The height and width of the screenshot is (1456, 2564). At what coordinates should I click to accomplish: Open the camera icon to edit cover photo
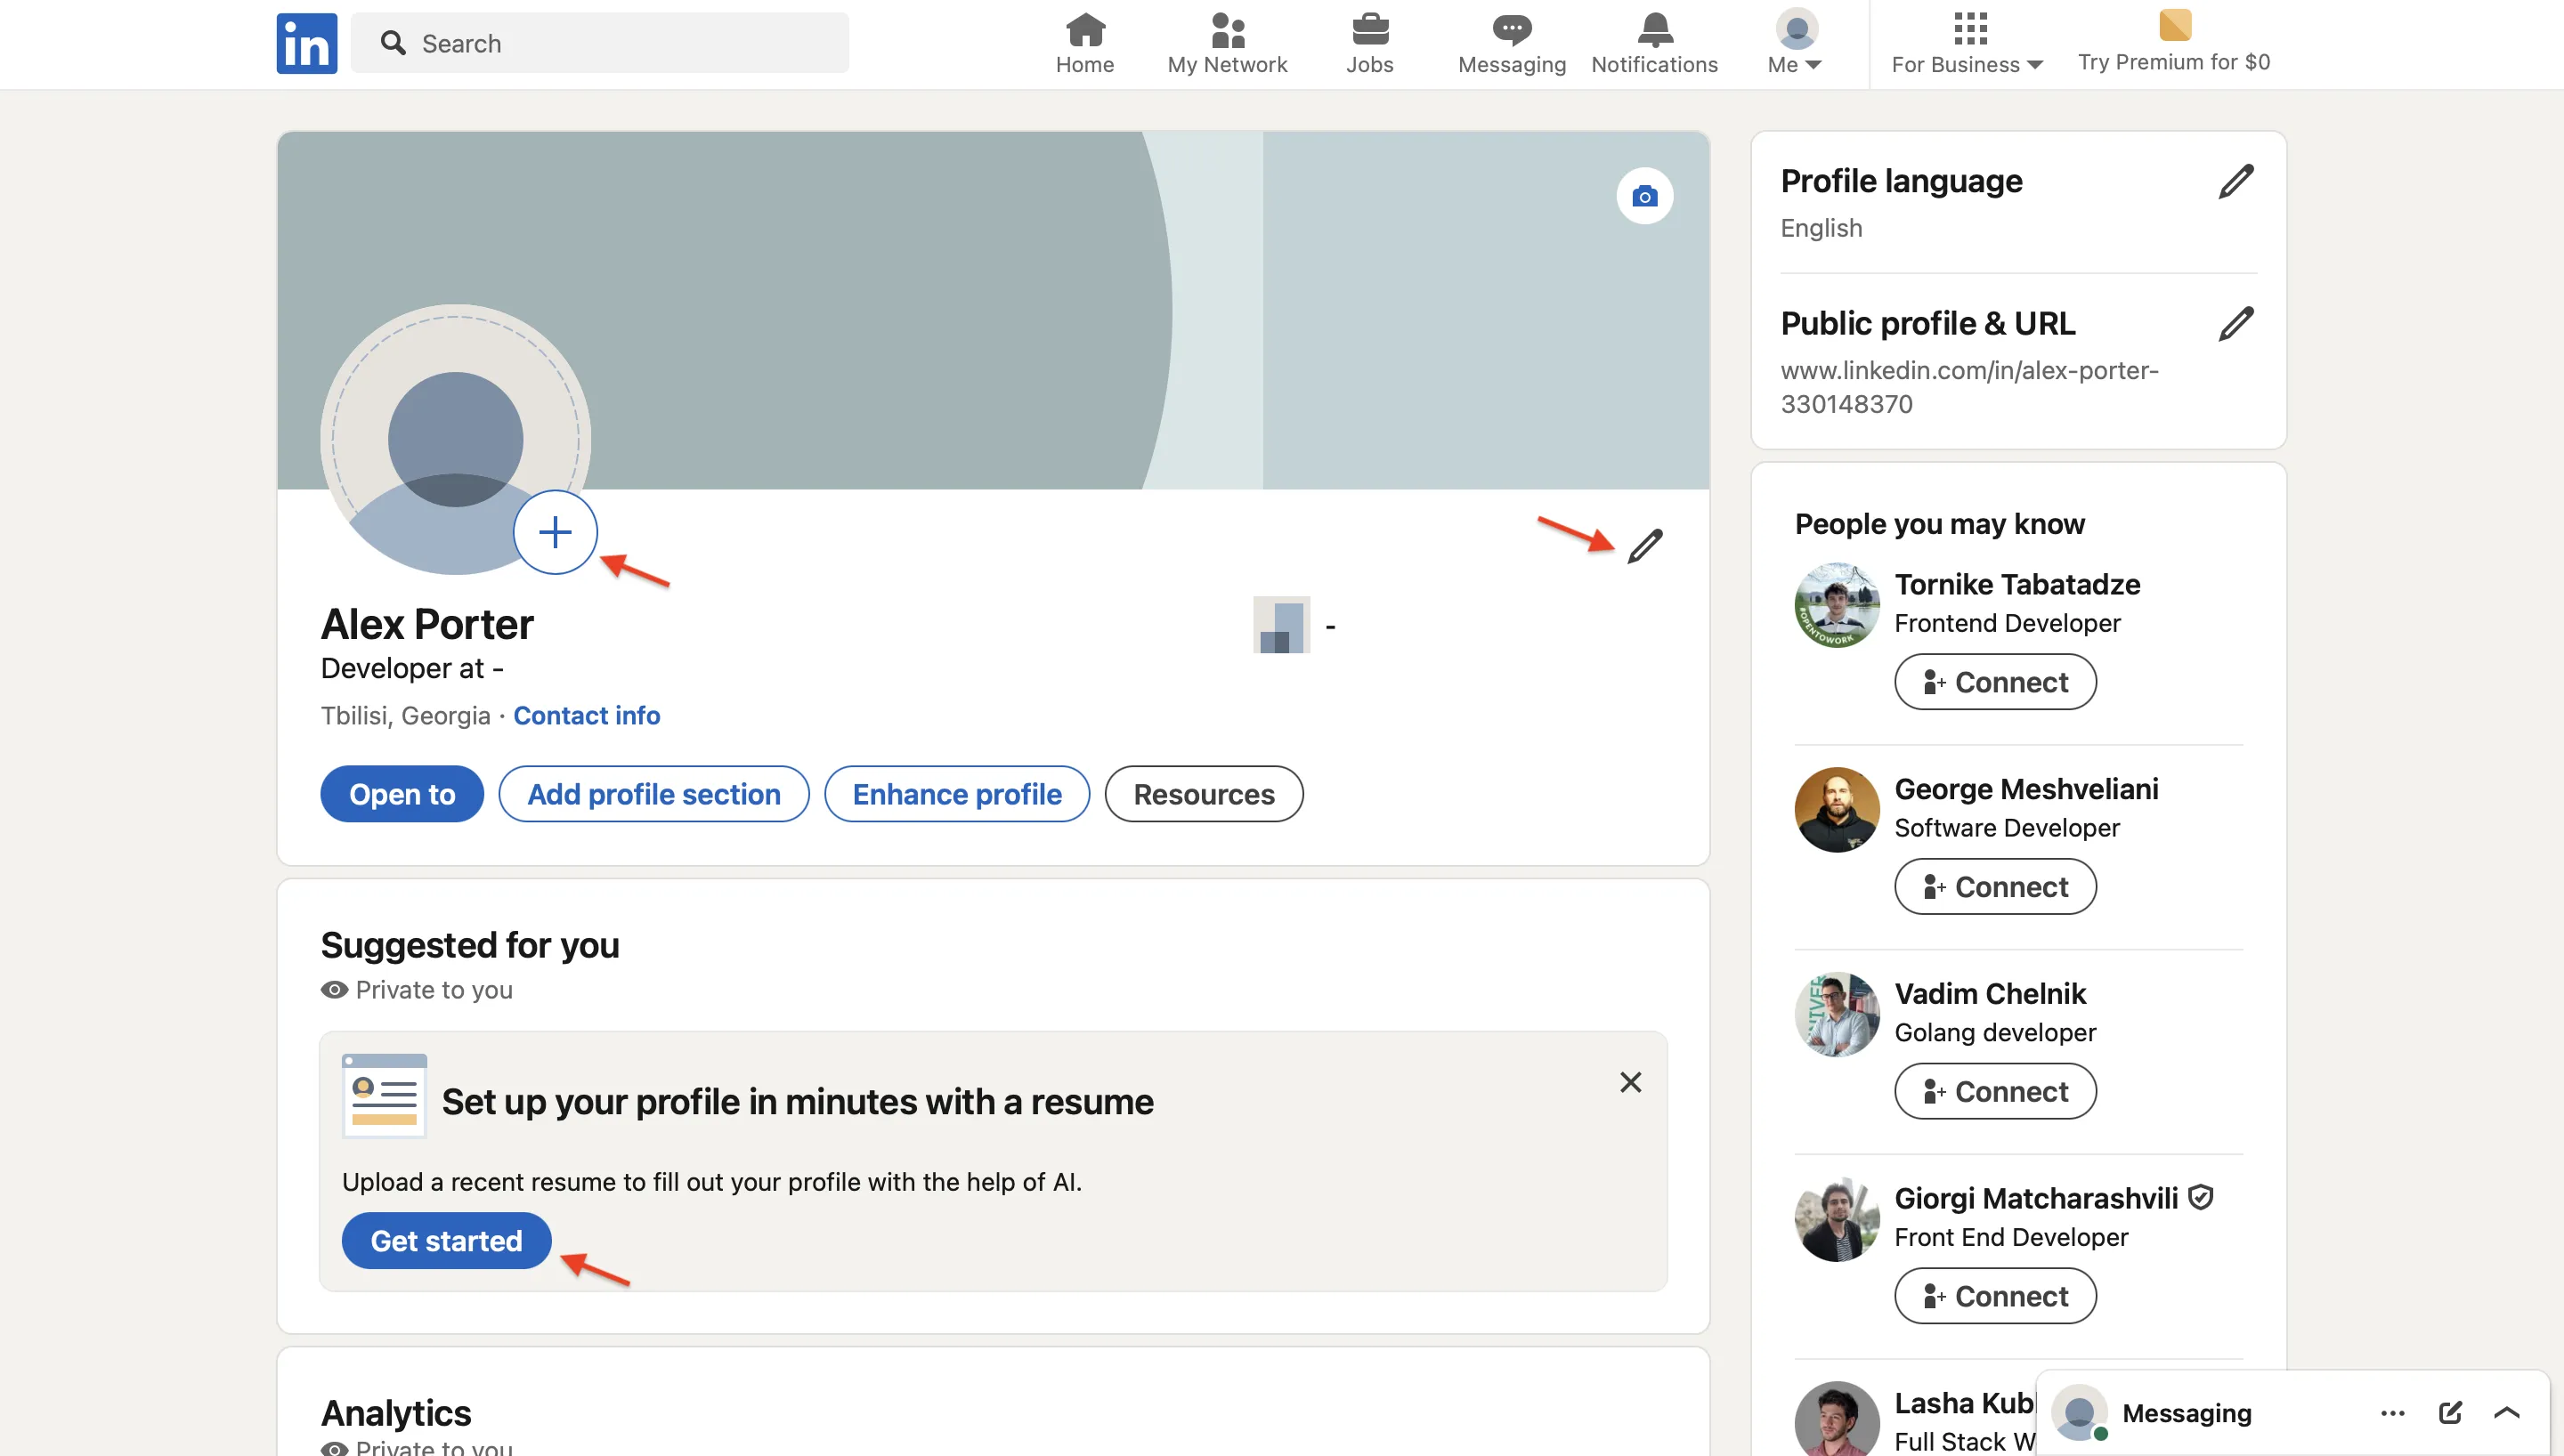pyautogui.click(x=1644, y=196)
